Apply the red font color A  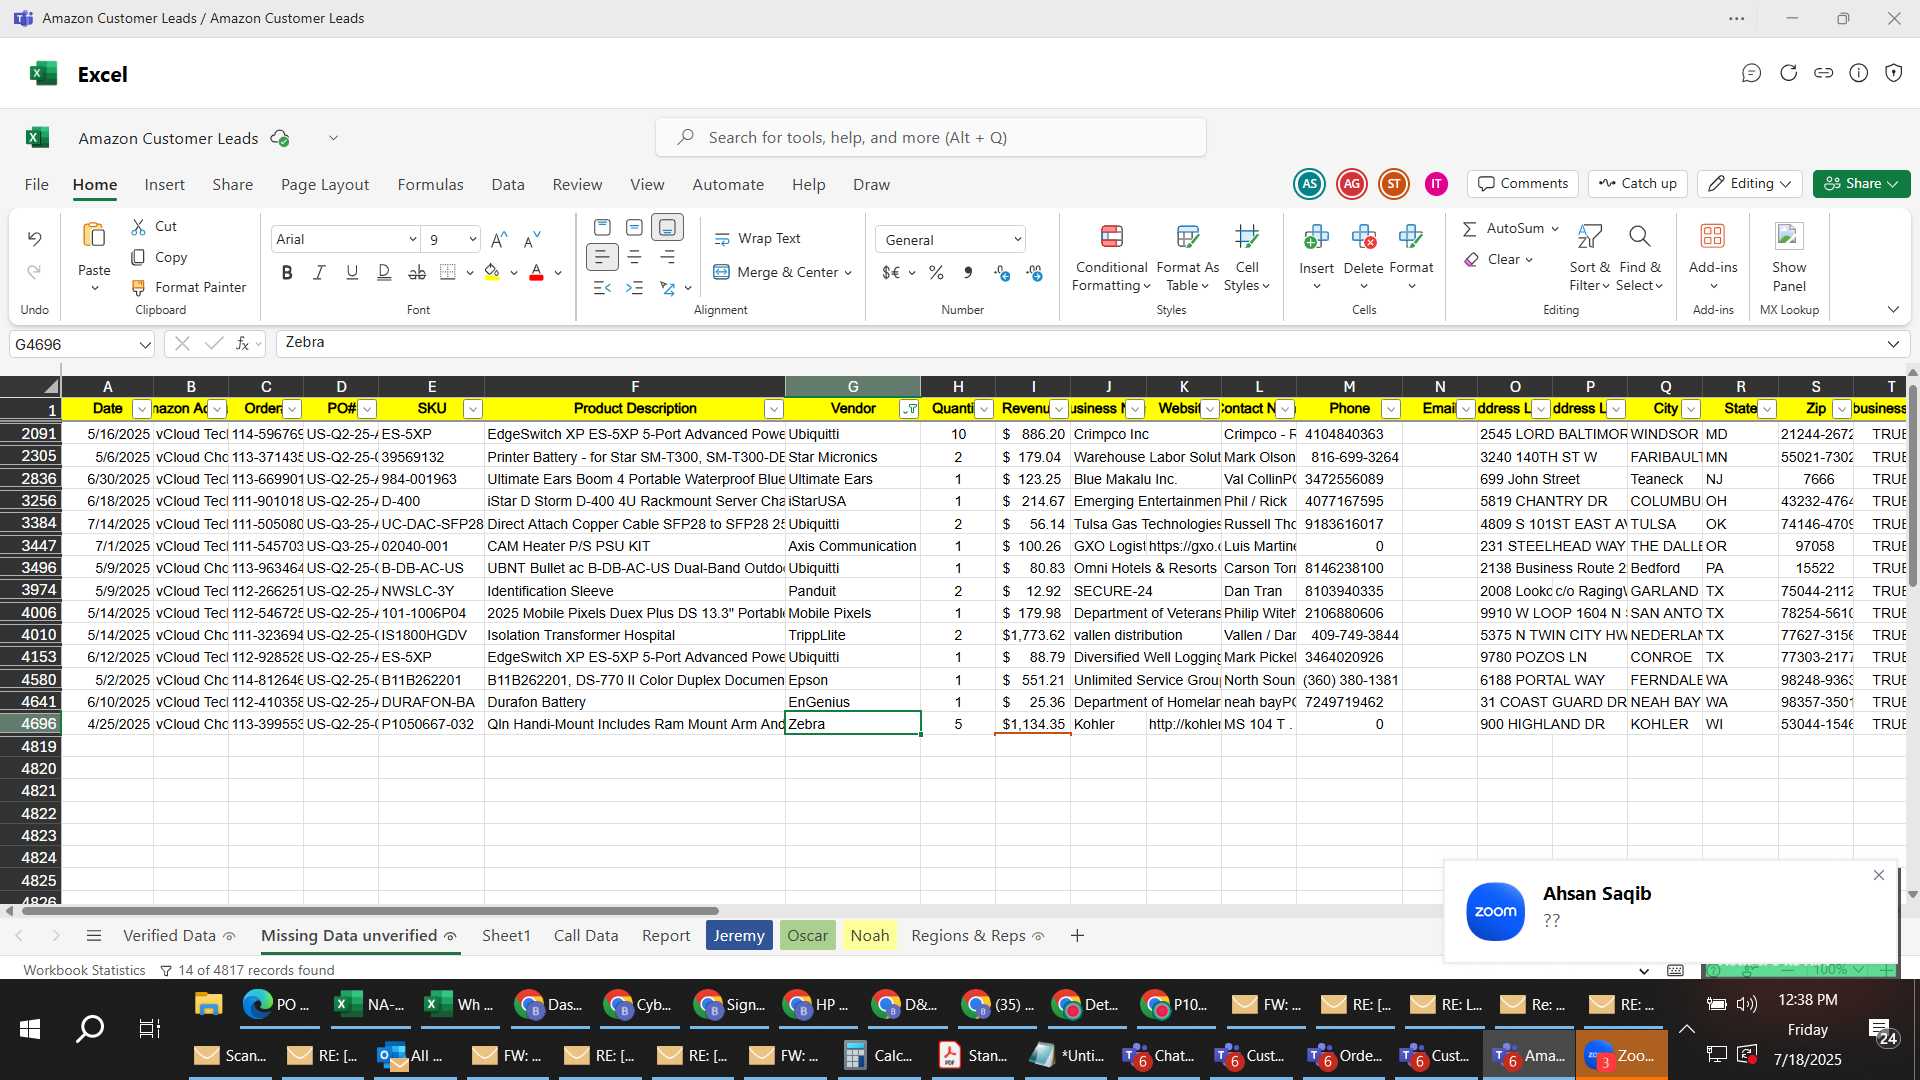536,272
